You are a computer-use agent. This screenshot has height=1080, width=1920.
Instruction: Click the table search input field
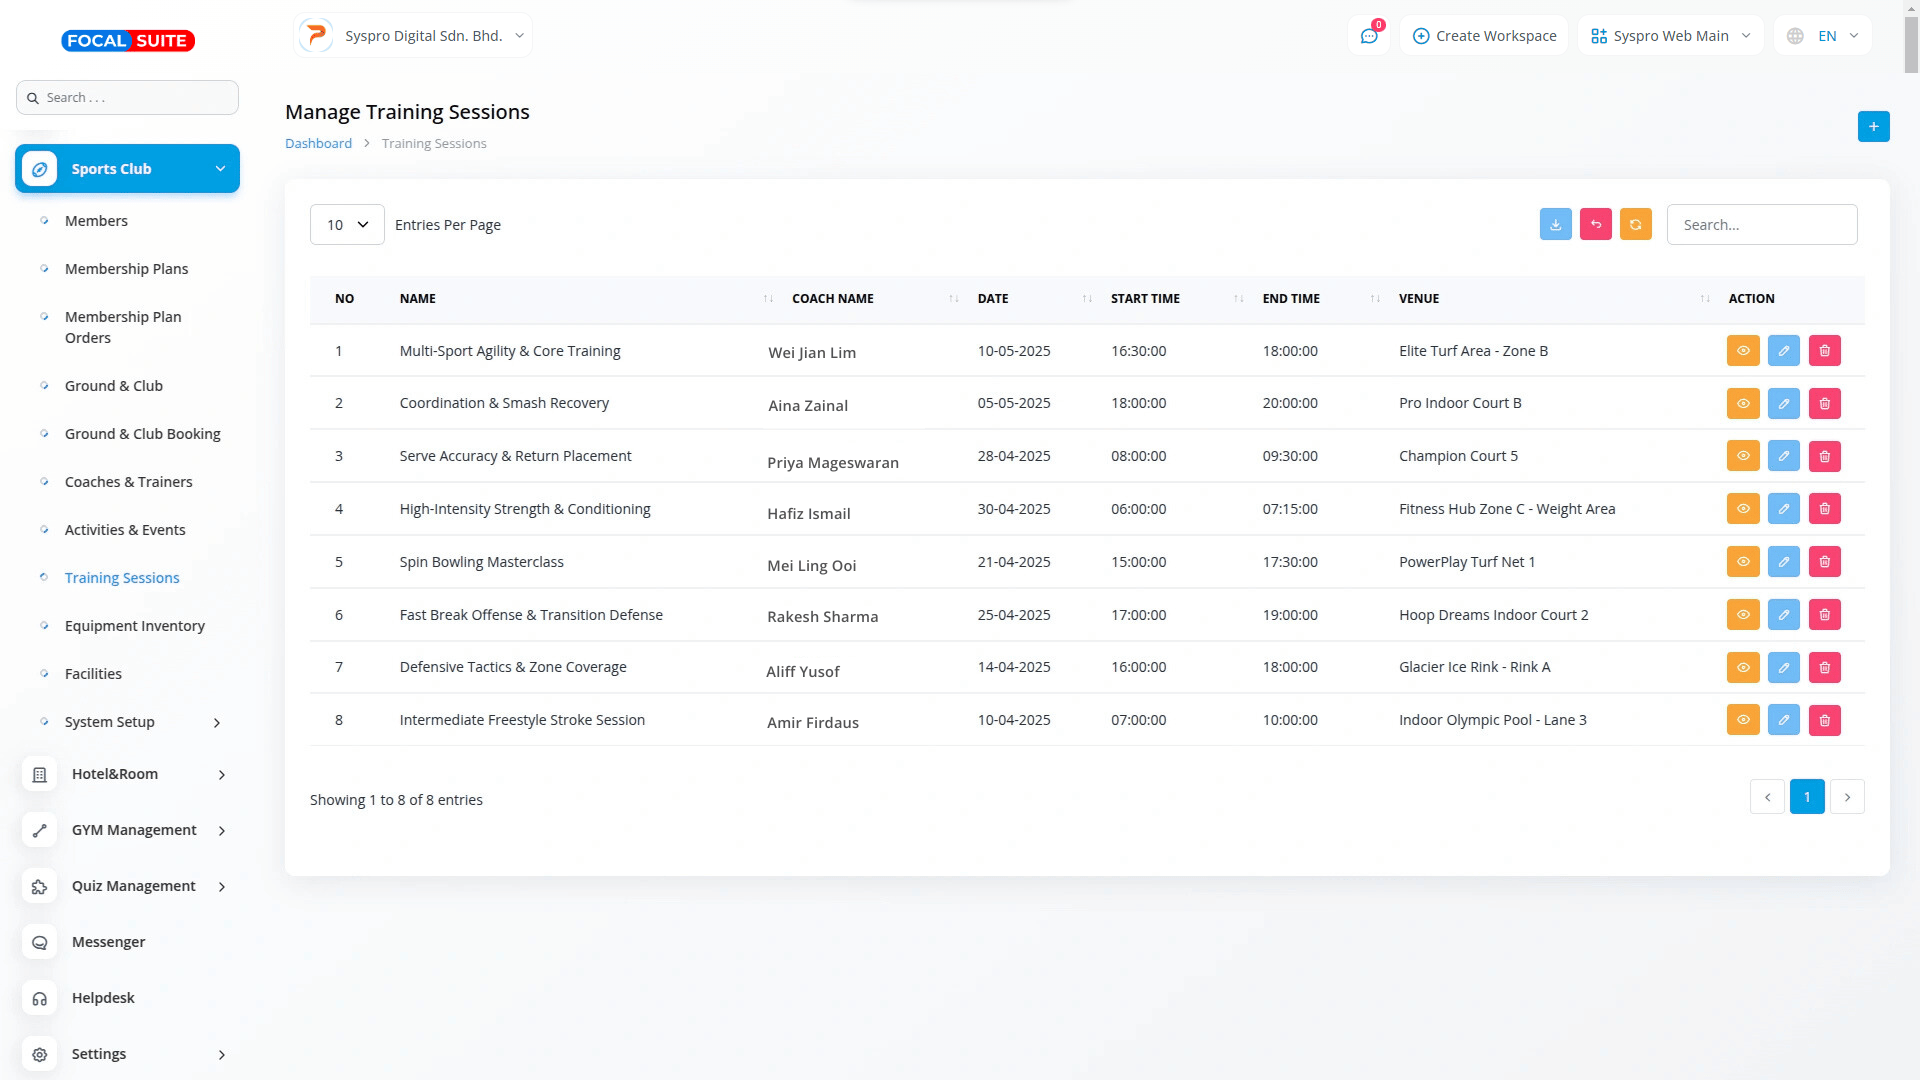click(x=1761, y=225)
